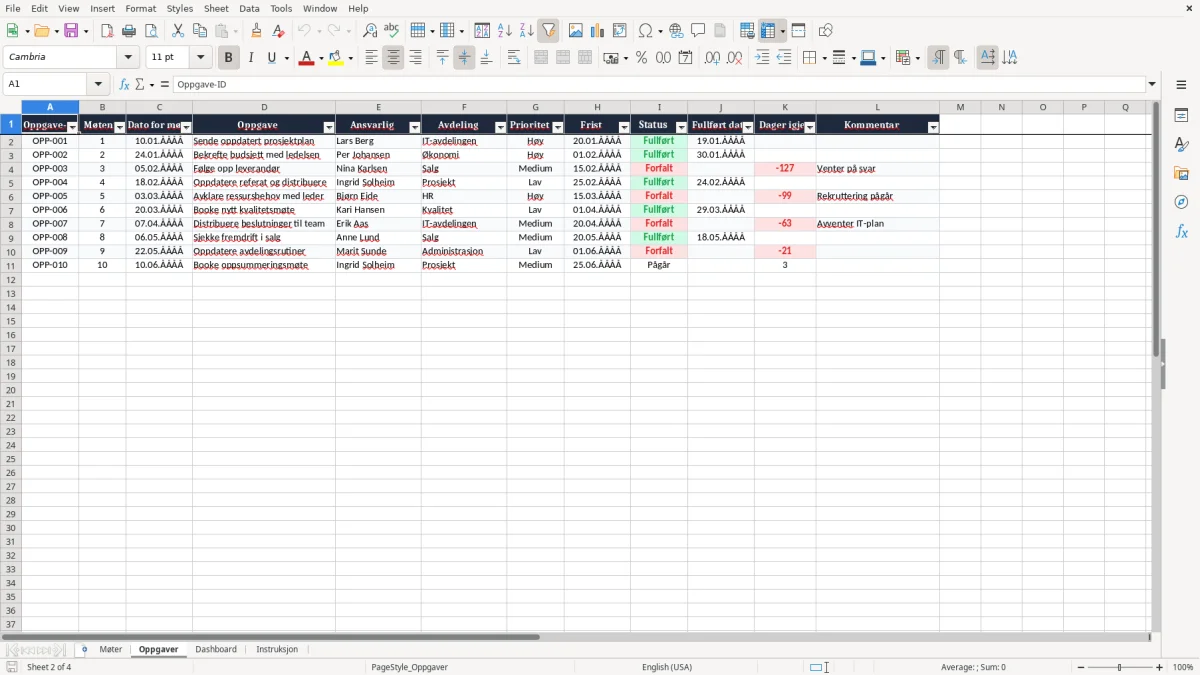Click the Save document icon
Viewport: 1200px width, 675px height.
(71, 31)
